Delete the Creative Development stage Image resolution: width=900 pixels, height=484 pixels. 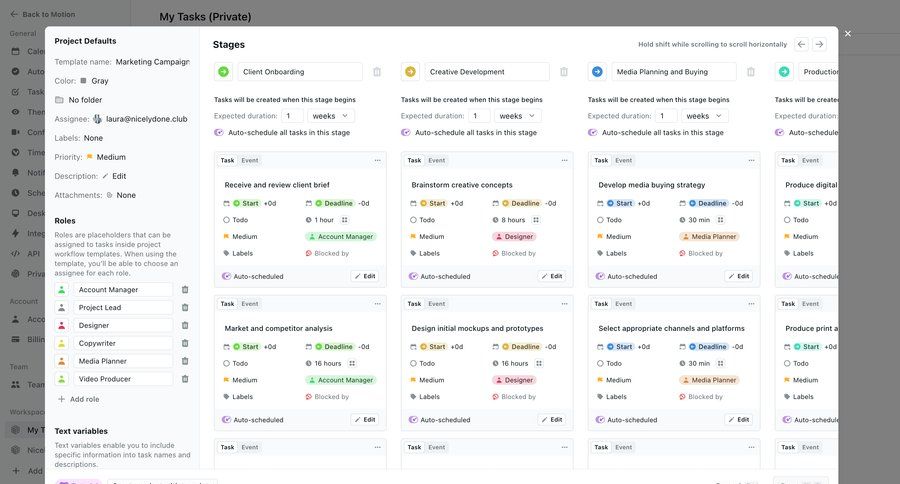(x=564, y=72)
